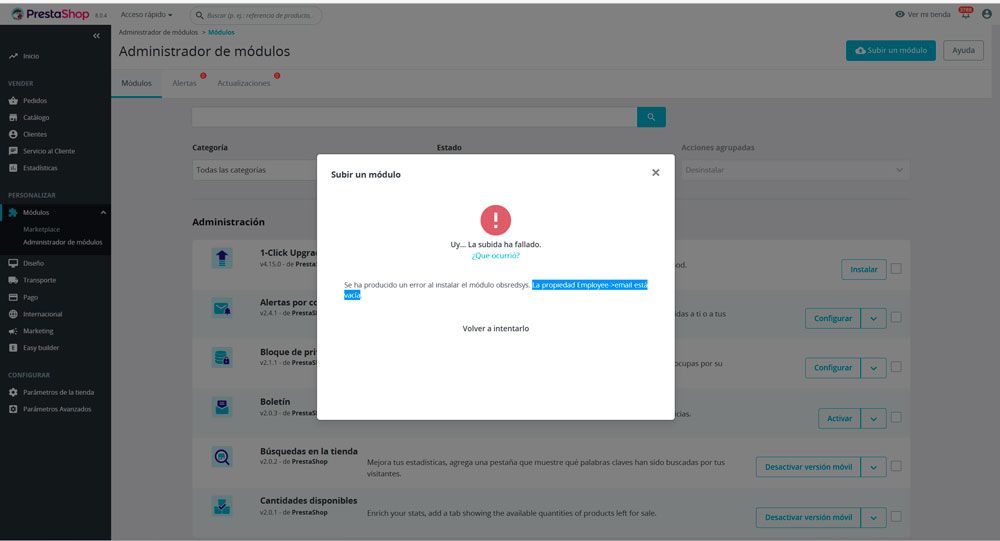Click the Activar button for Boletín
This screenshot has width=1000, height=541.
[839, 419]
